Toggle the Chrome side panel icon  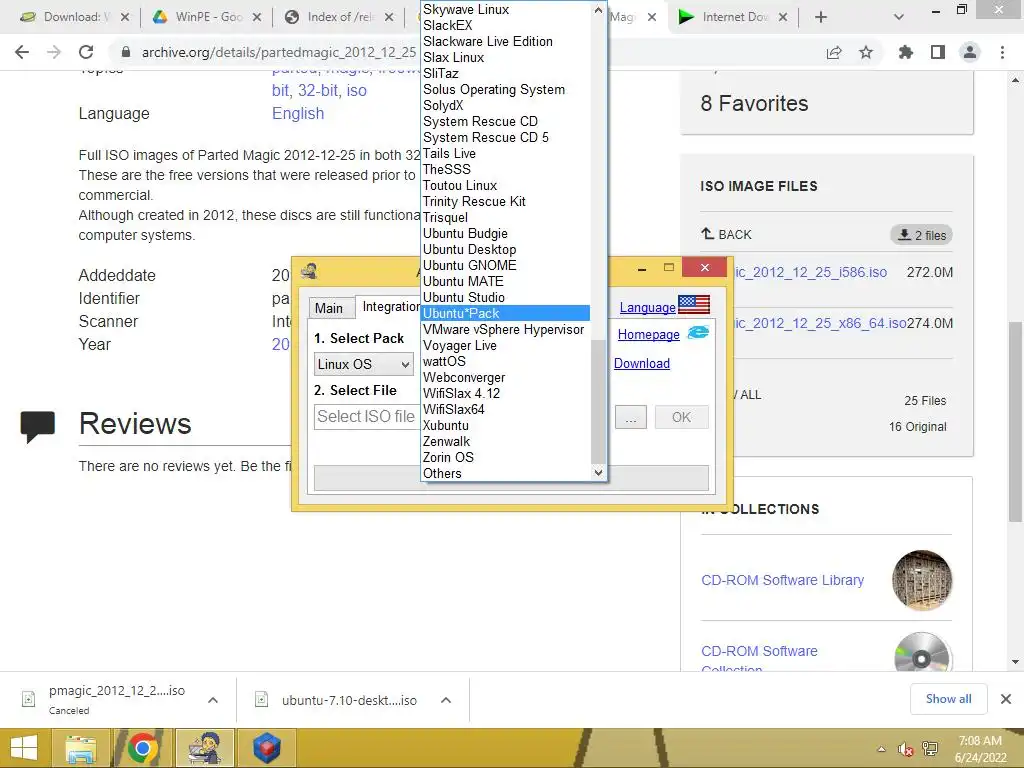tap(938, 52)
